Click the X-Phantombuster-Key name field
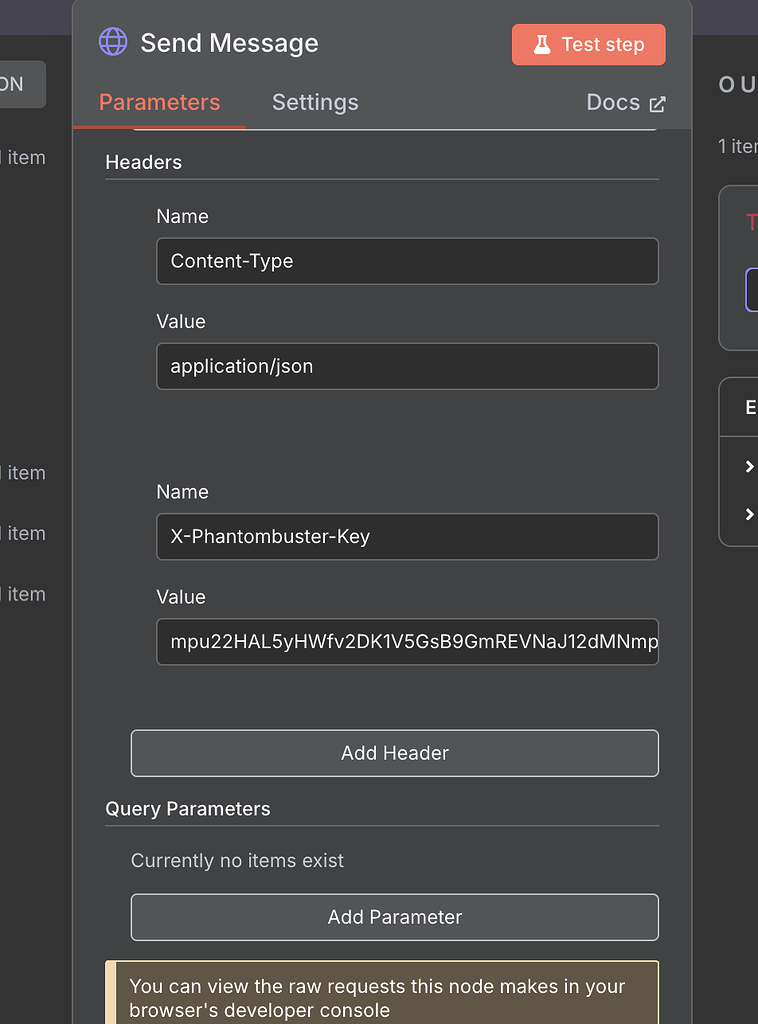Viewport: 758px width, 1024px height. 407,537
